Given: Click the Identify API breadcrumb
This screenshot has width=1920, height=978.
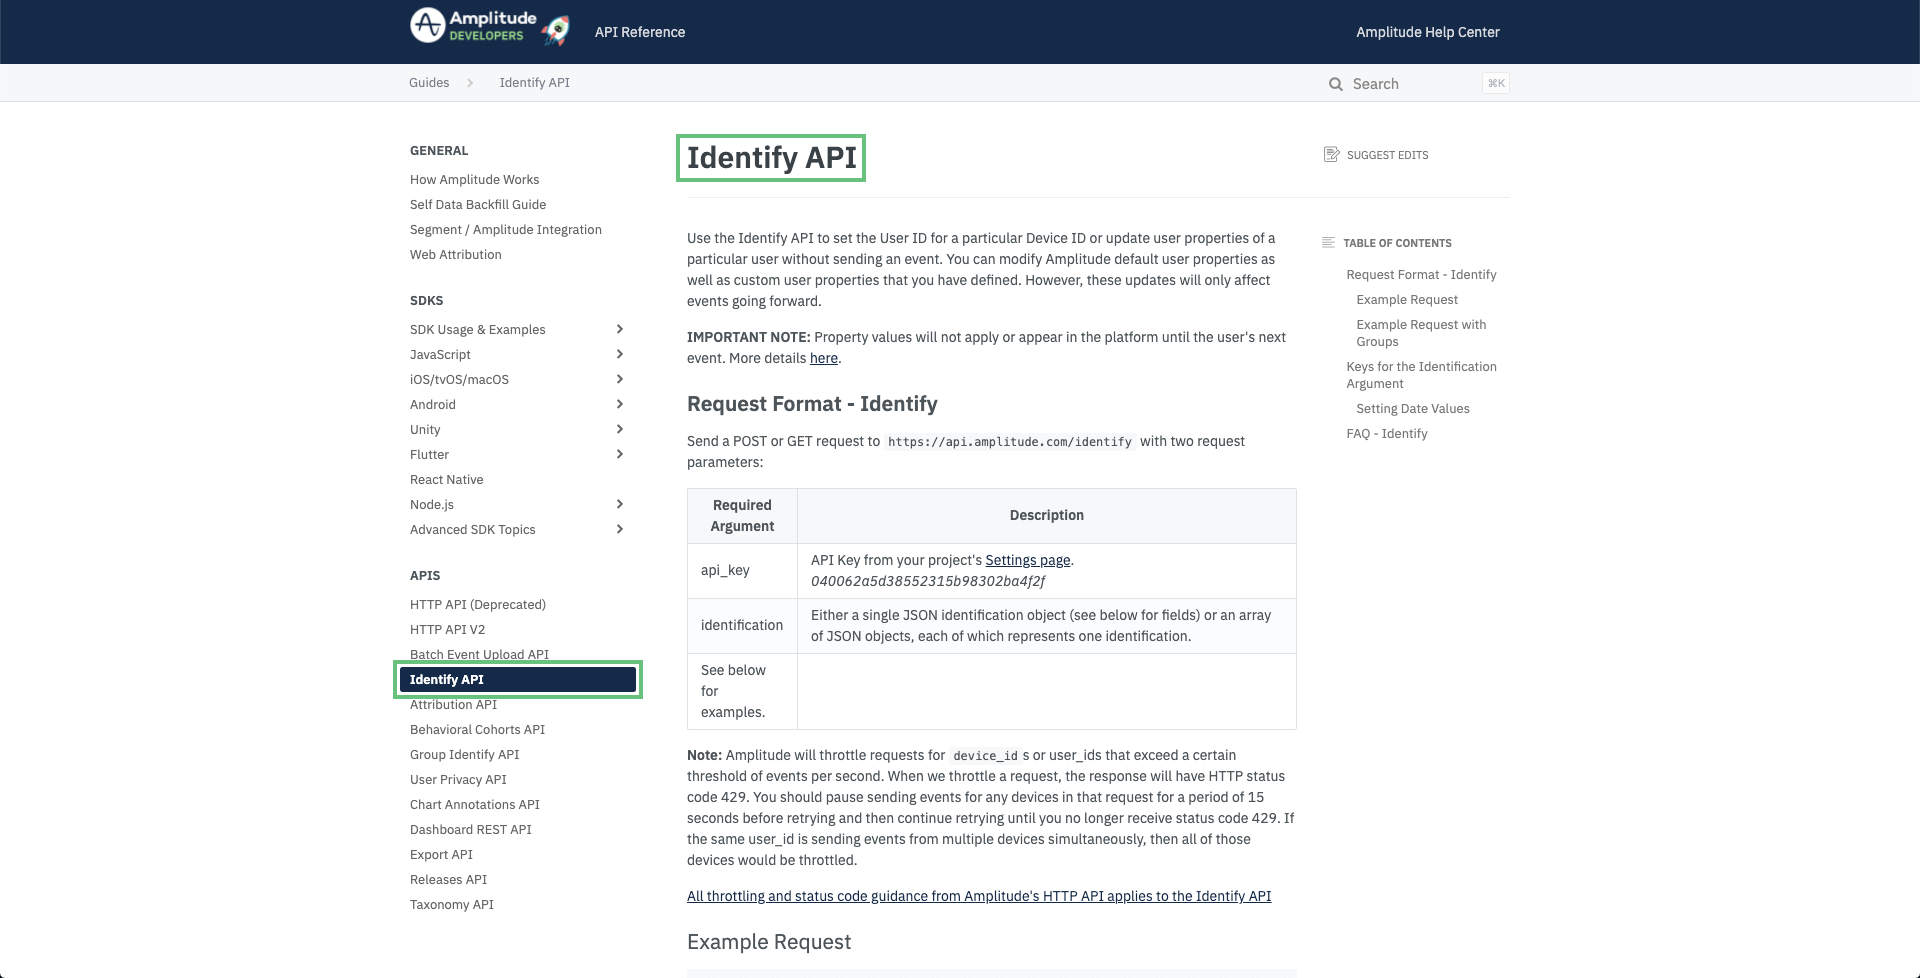Looking at the screenshot, I should pyautogui.click(x=535, y=83).
